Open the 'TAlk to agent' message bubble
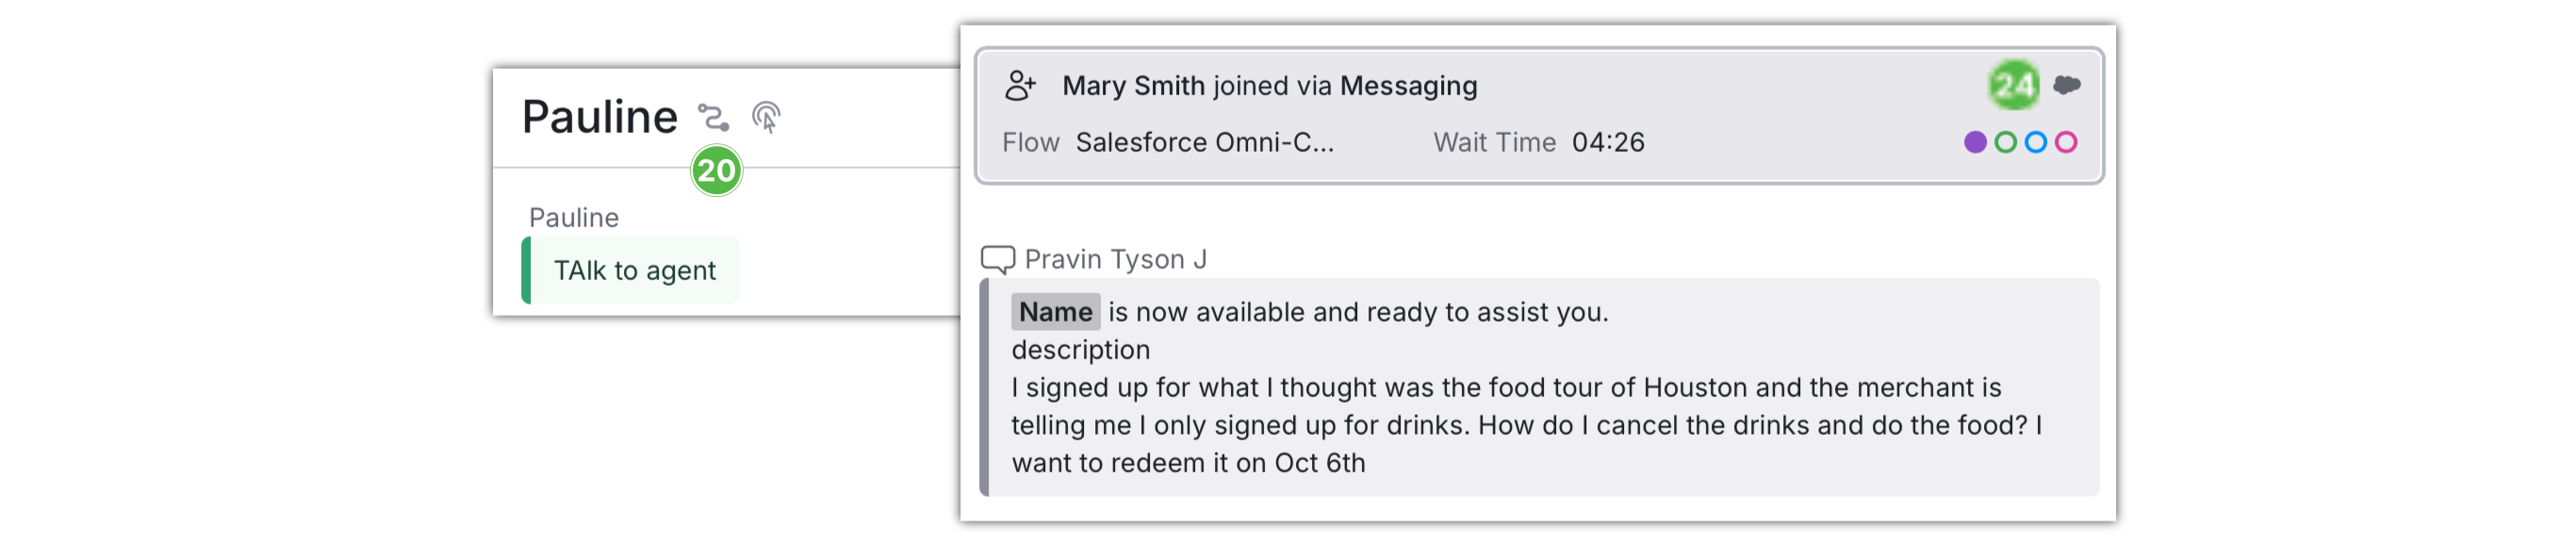Image resolution: width=2576 pixels, height=544 pixels. pos(634,271)
